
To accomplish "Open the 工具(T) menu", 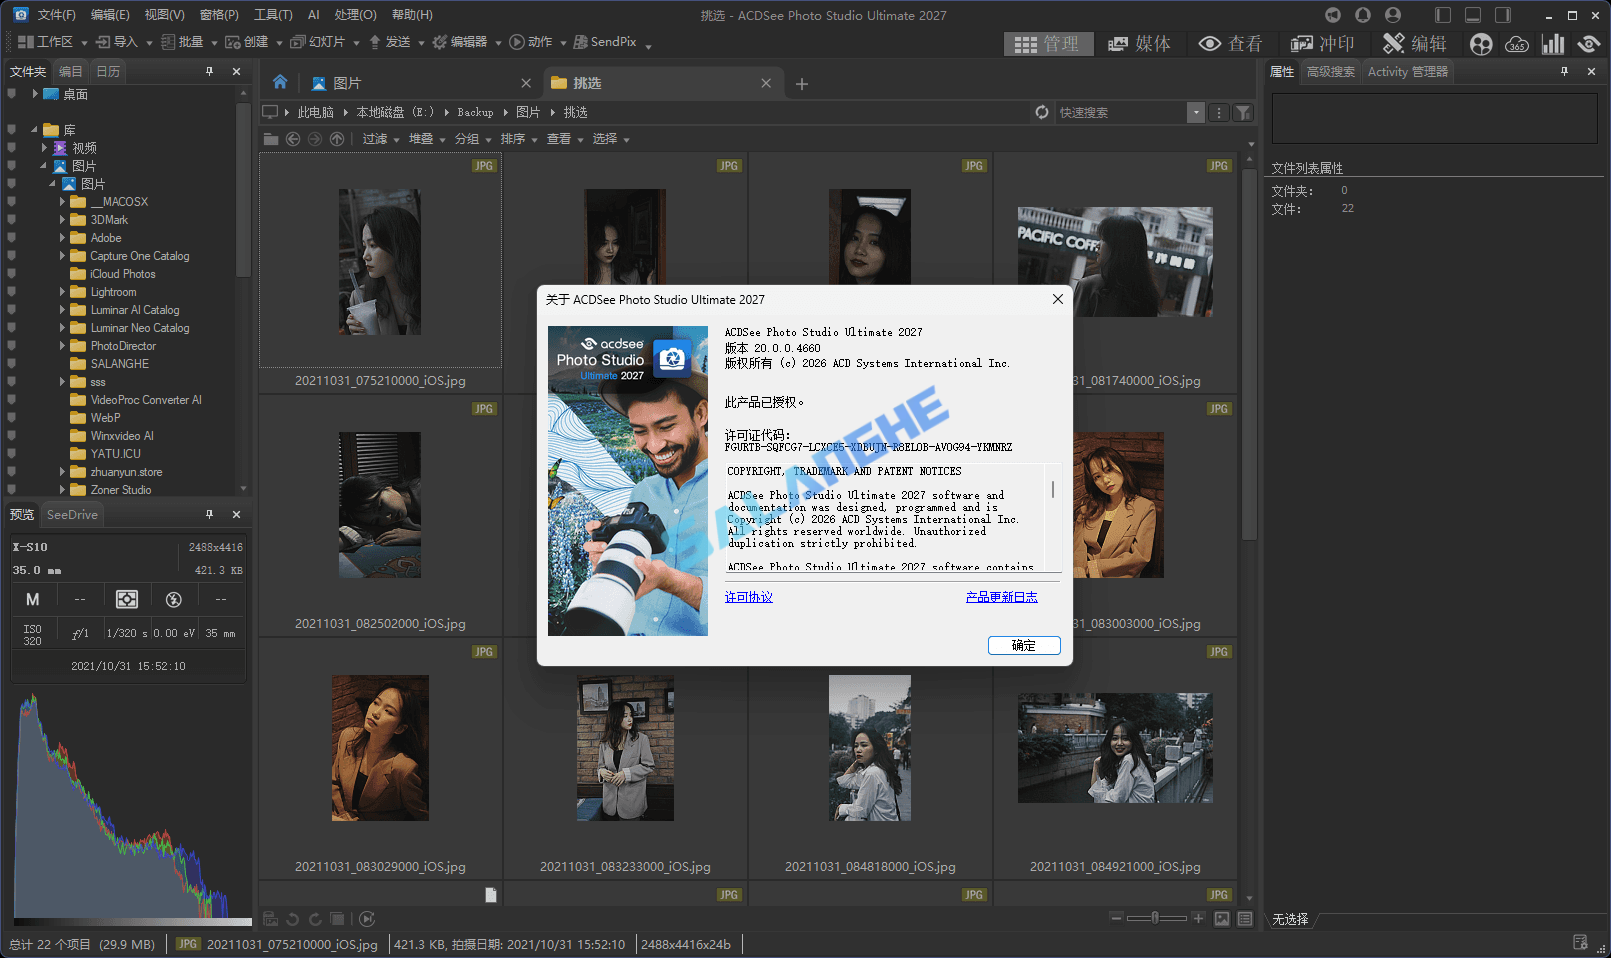I will 273,15.
